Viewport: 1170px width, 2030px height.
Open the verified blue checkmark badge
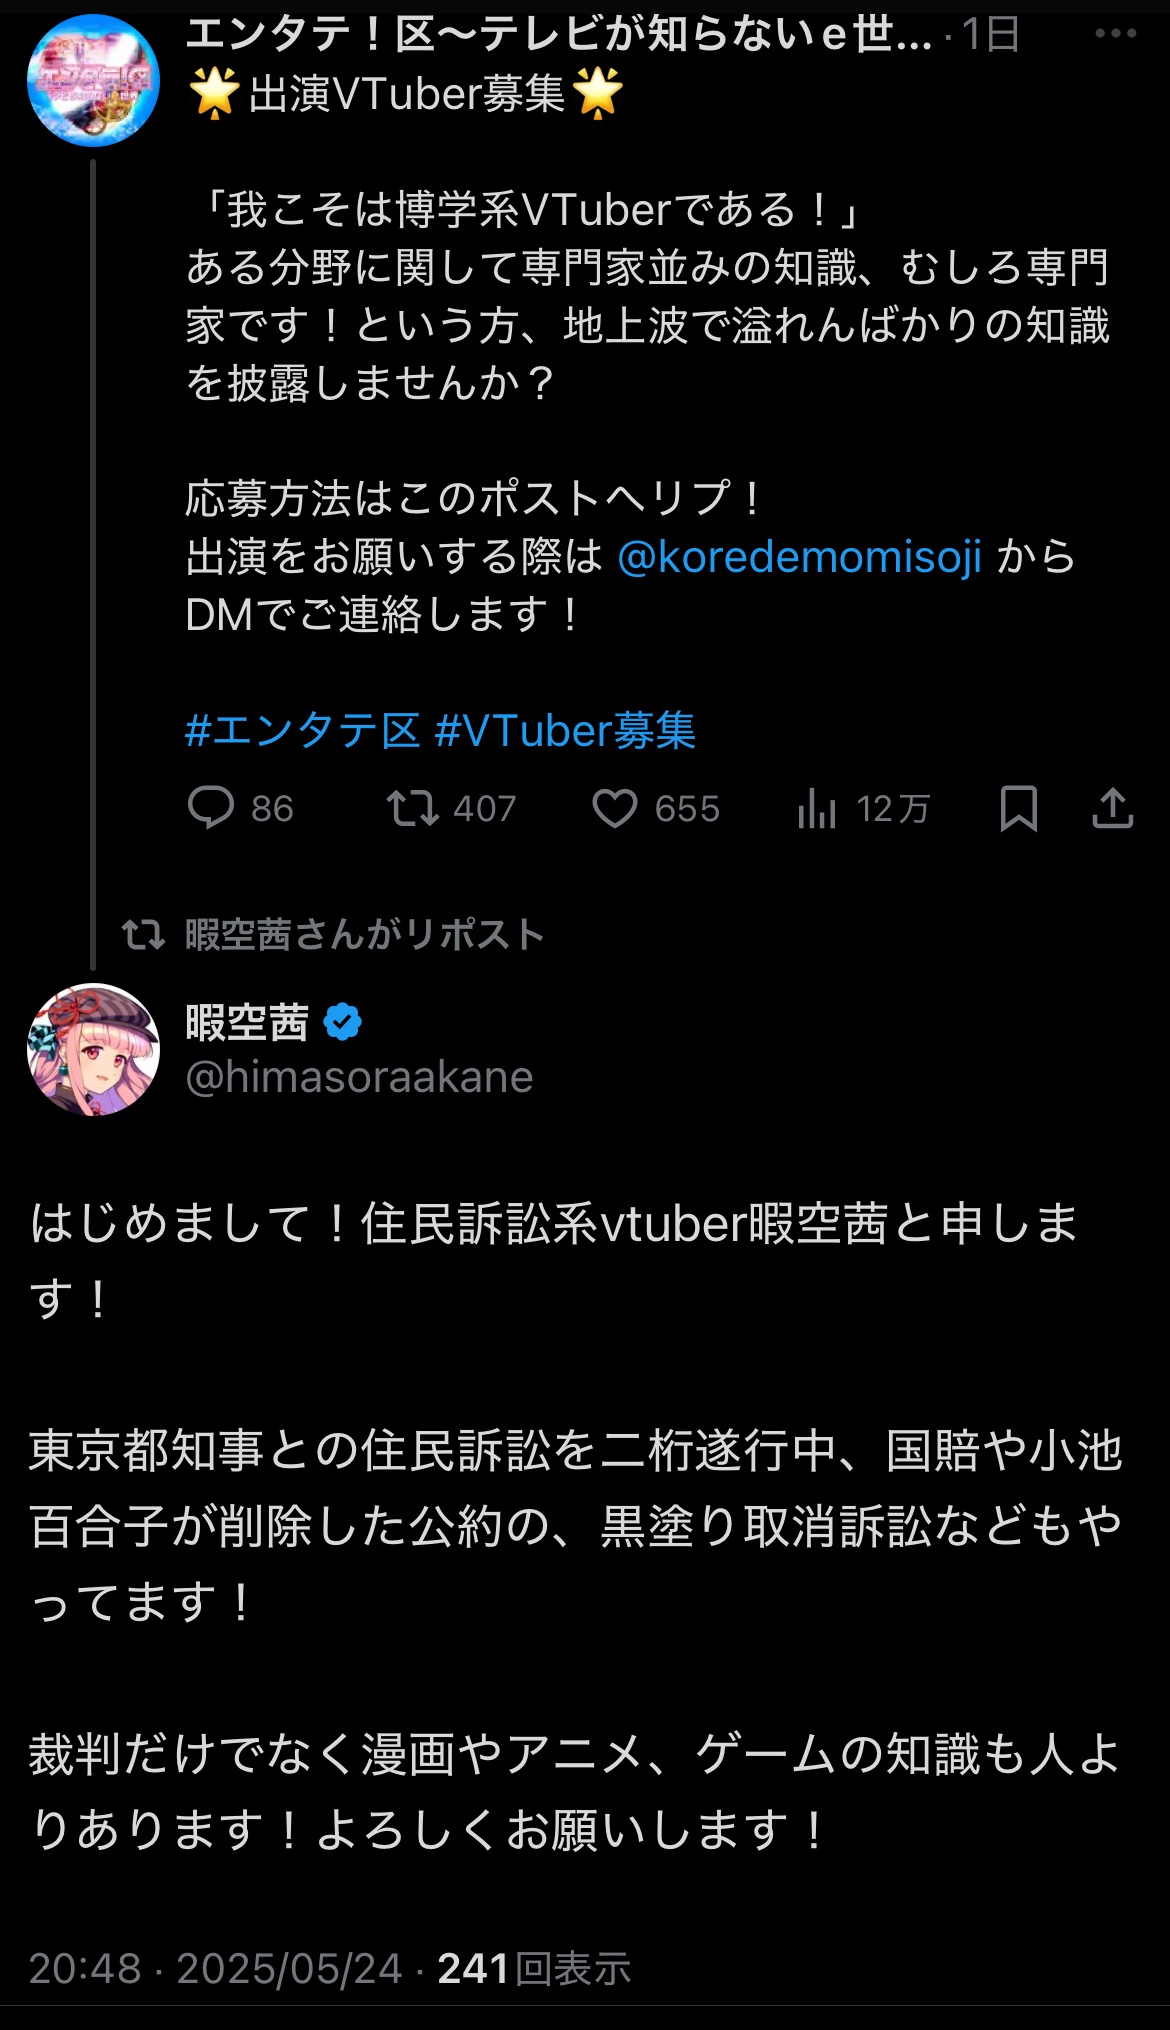[343, 1022]
